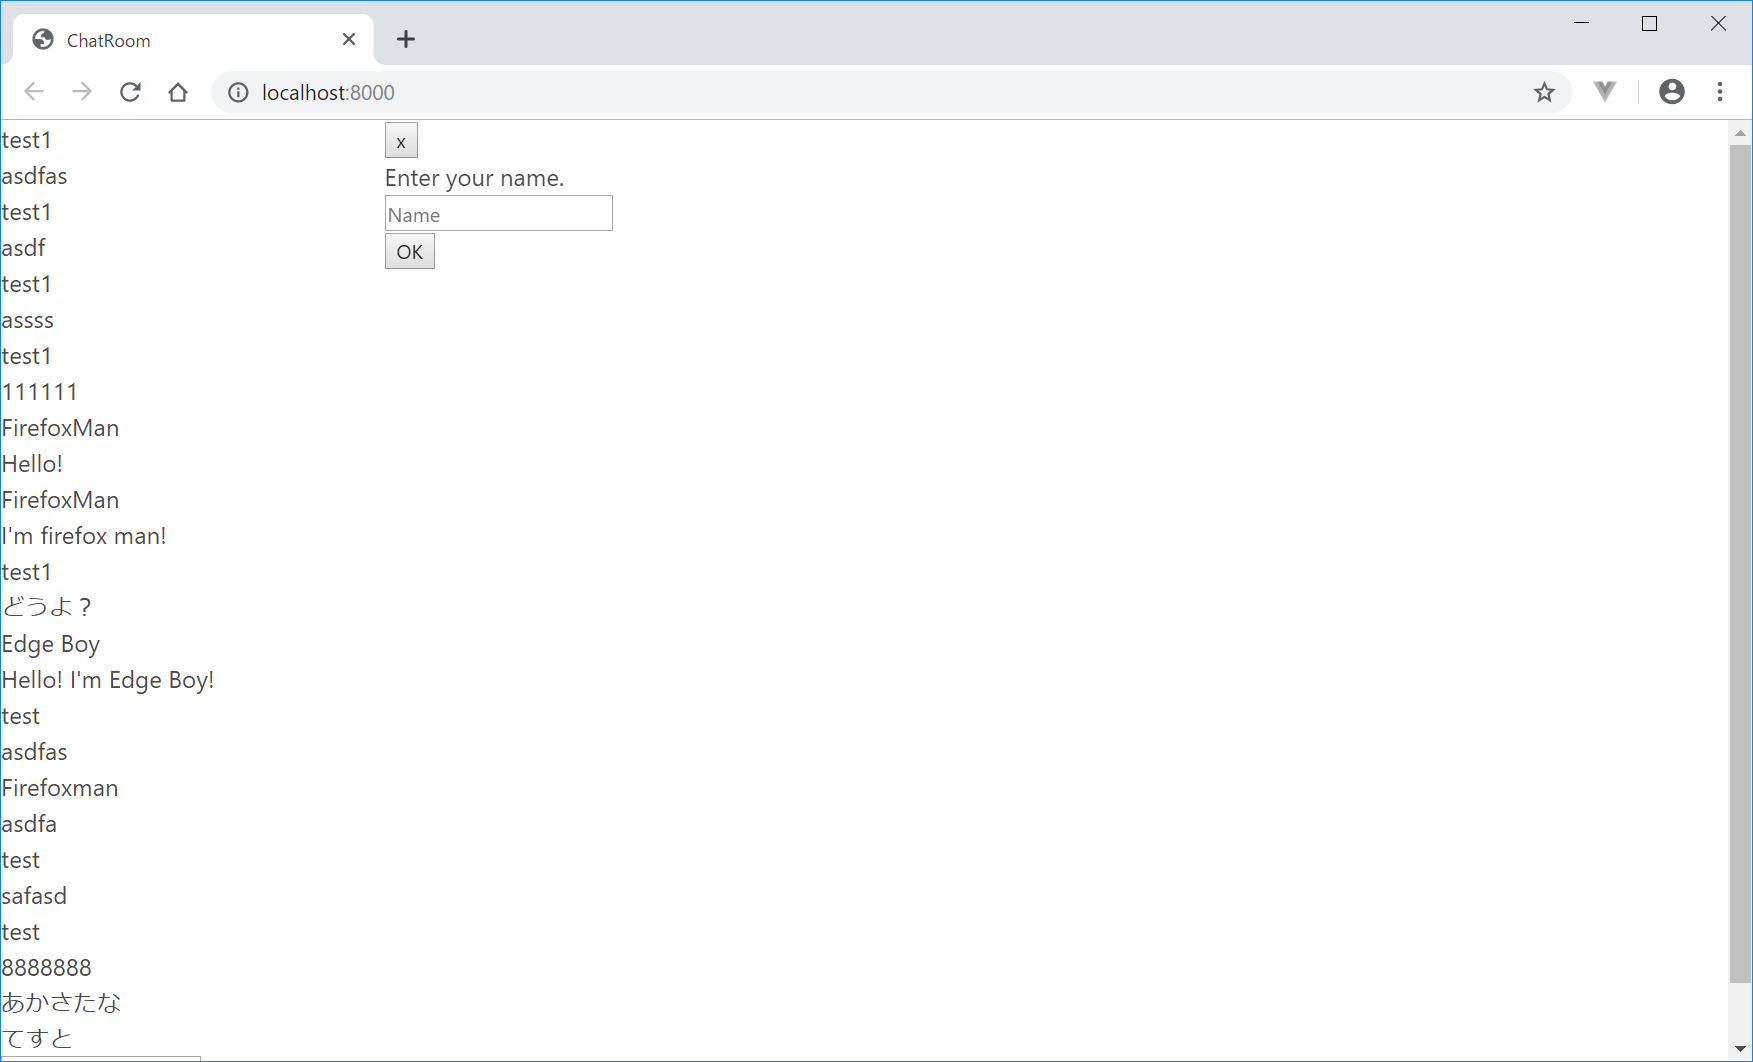Go back using the browser back arrow

coord(34,92)
